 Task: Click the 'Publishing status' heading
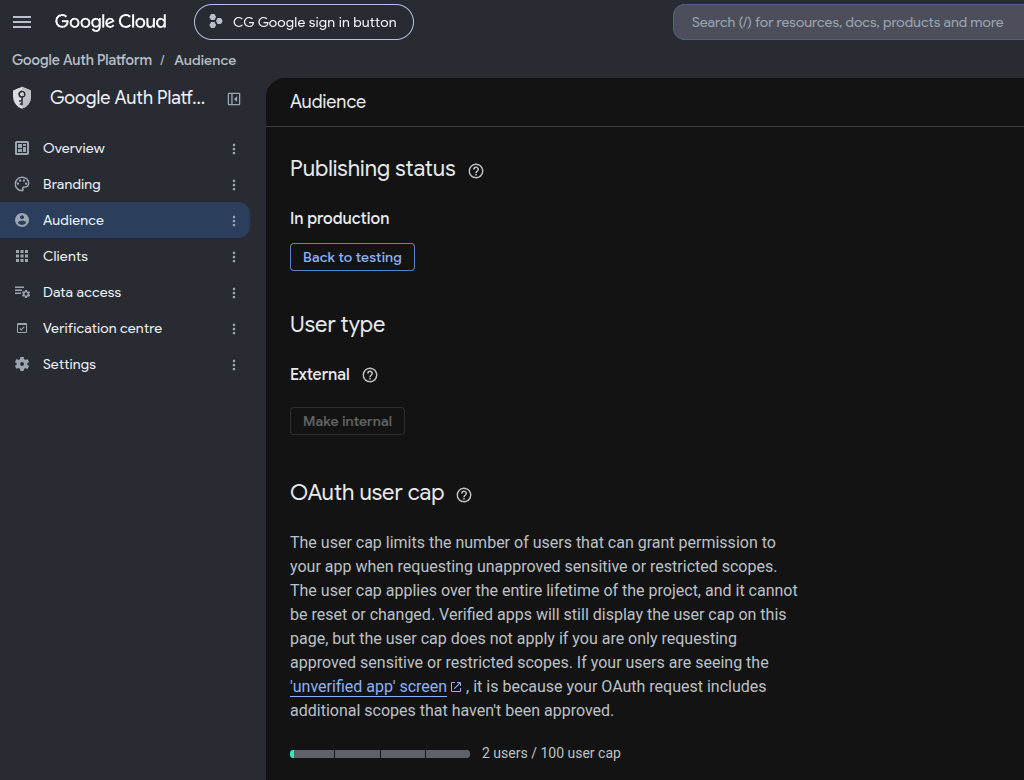click(373, 169)
